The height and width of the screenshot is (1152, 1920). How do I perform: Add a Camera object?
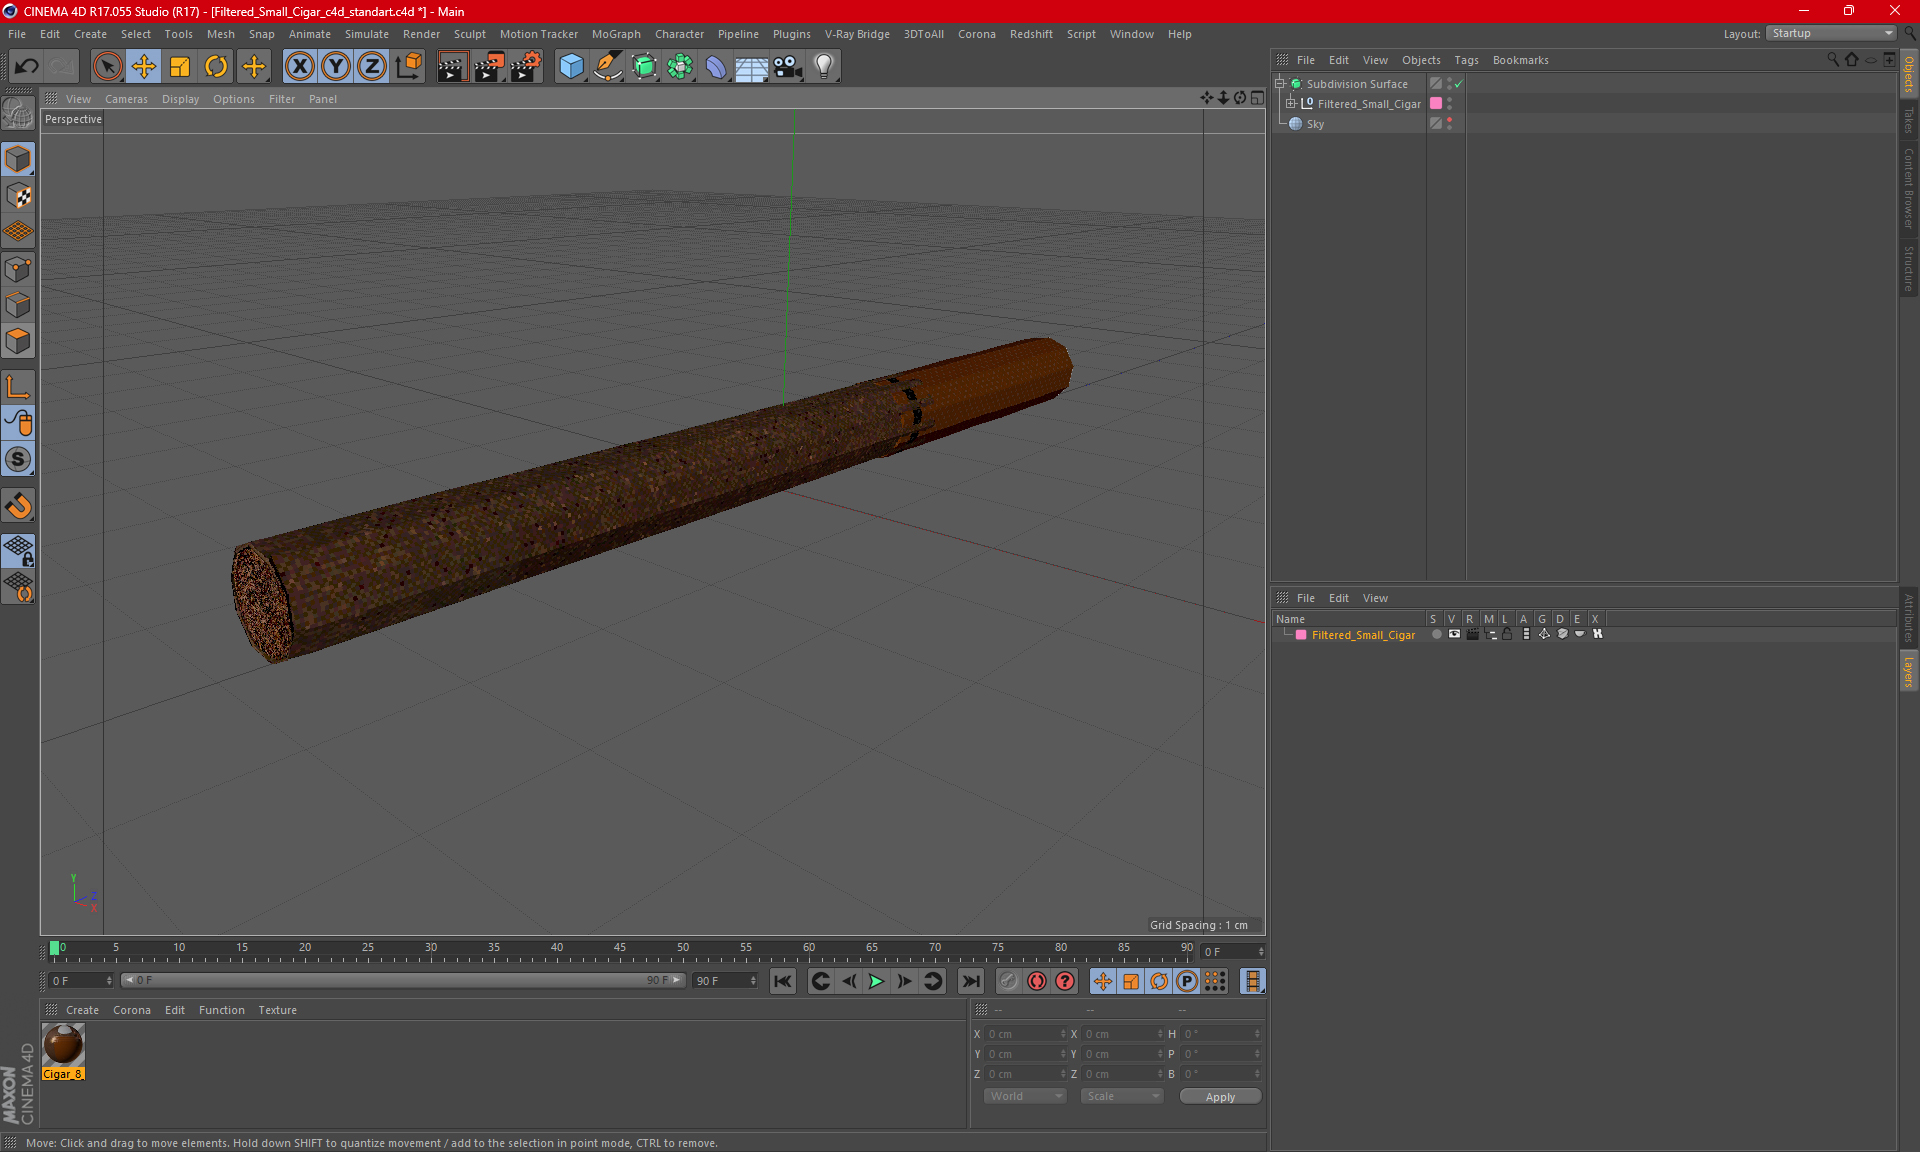pyautogui.click(x=788, y=67)
